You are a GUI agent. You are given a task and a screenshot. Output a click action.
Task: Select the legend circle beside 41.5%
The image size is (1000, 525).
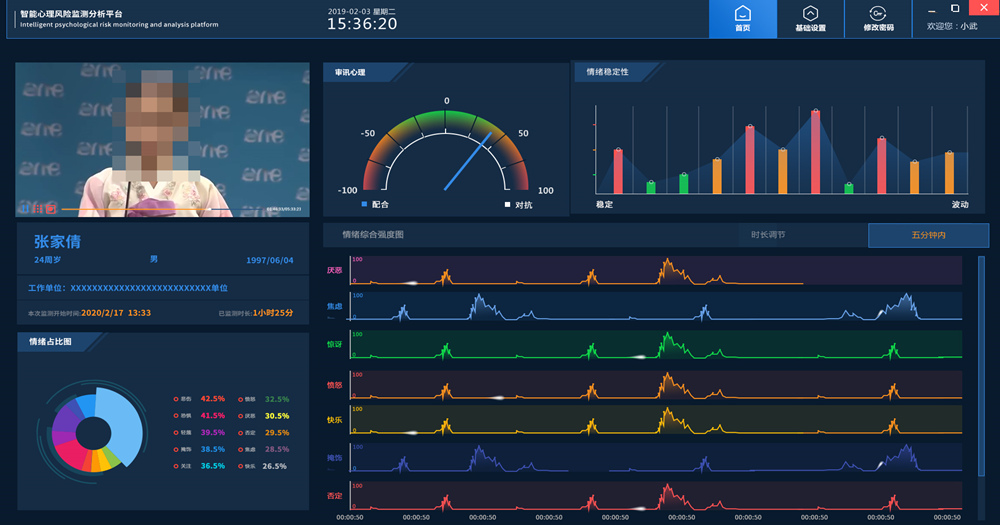[x=175, y=416]
